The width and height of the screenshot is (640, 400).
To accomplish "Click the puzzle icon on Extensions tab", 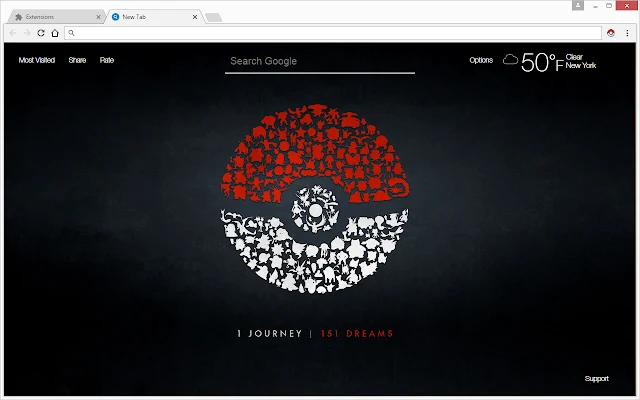I will (18, 17).
